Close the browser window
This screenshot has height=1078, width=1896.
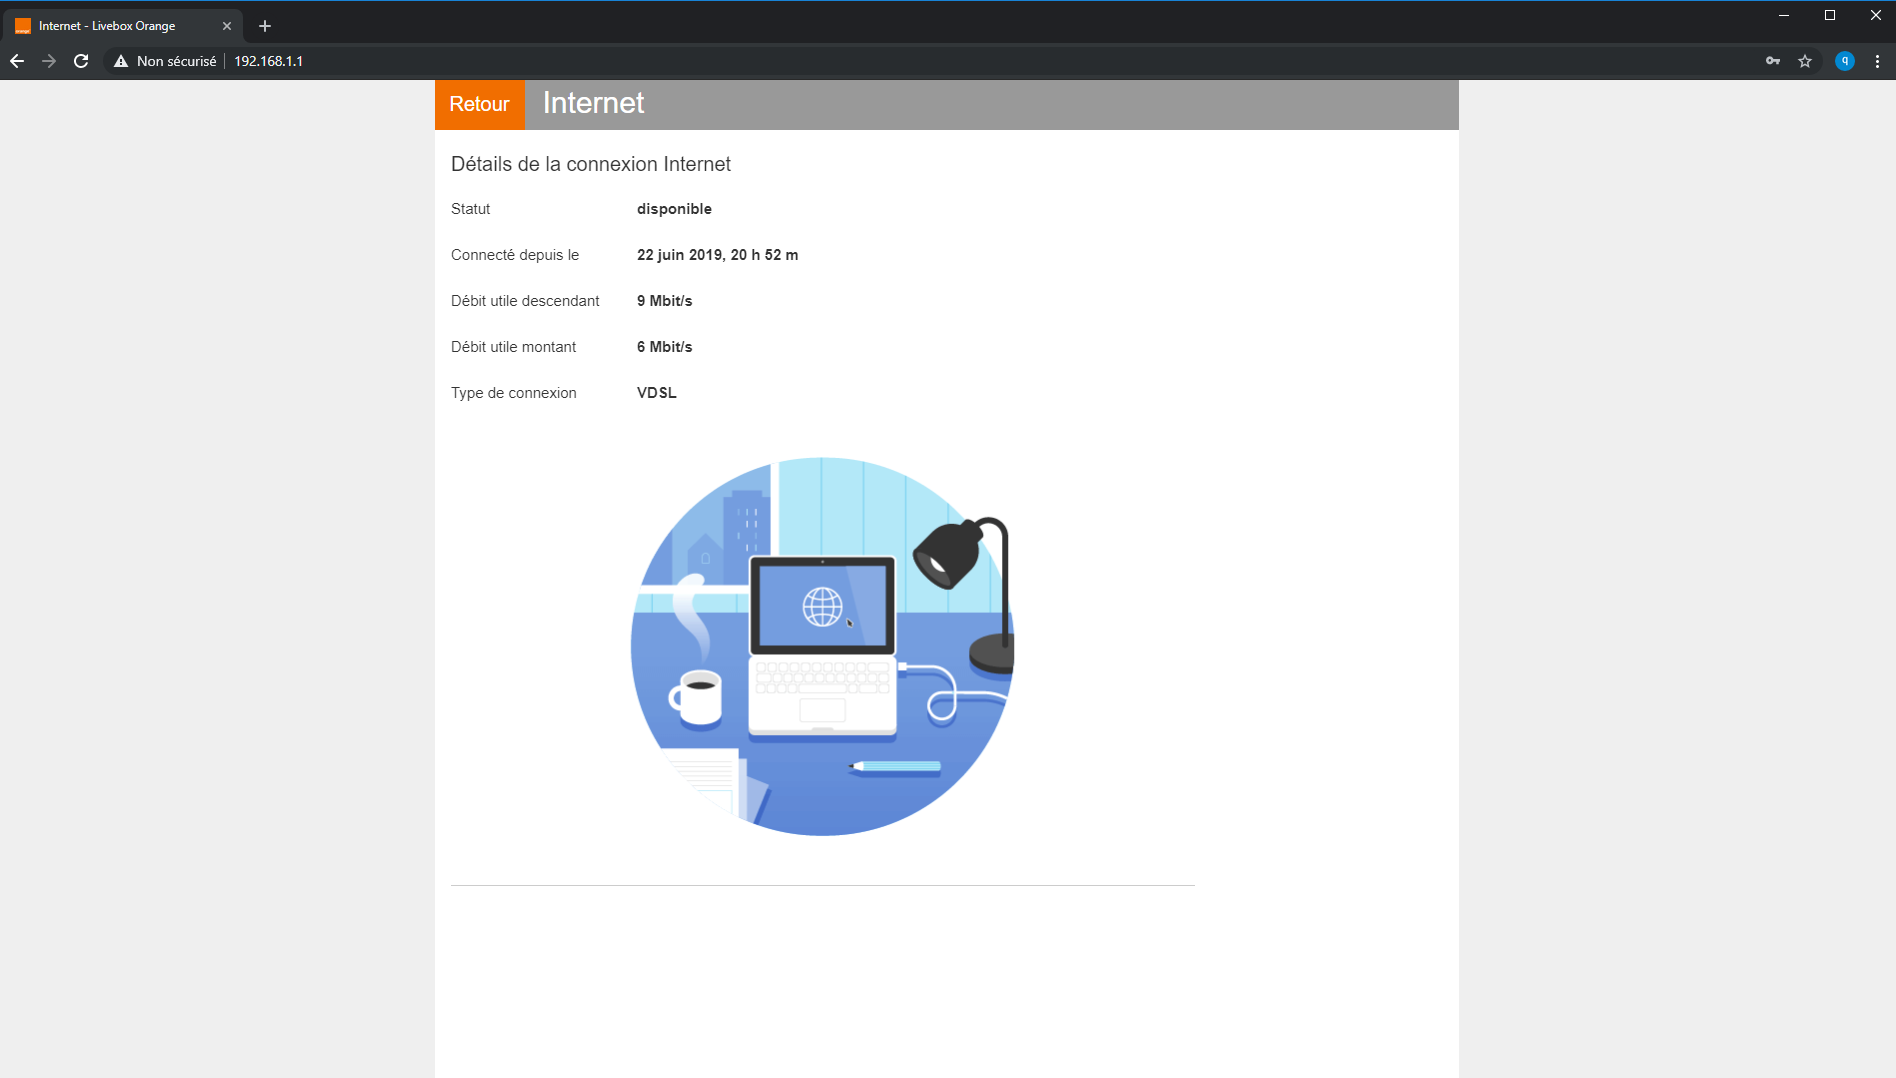tap(1875, 15)
